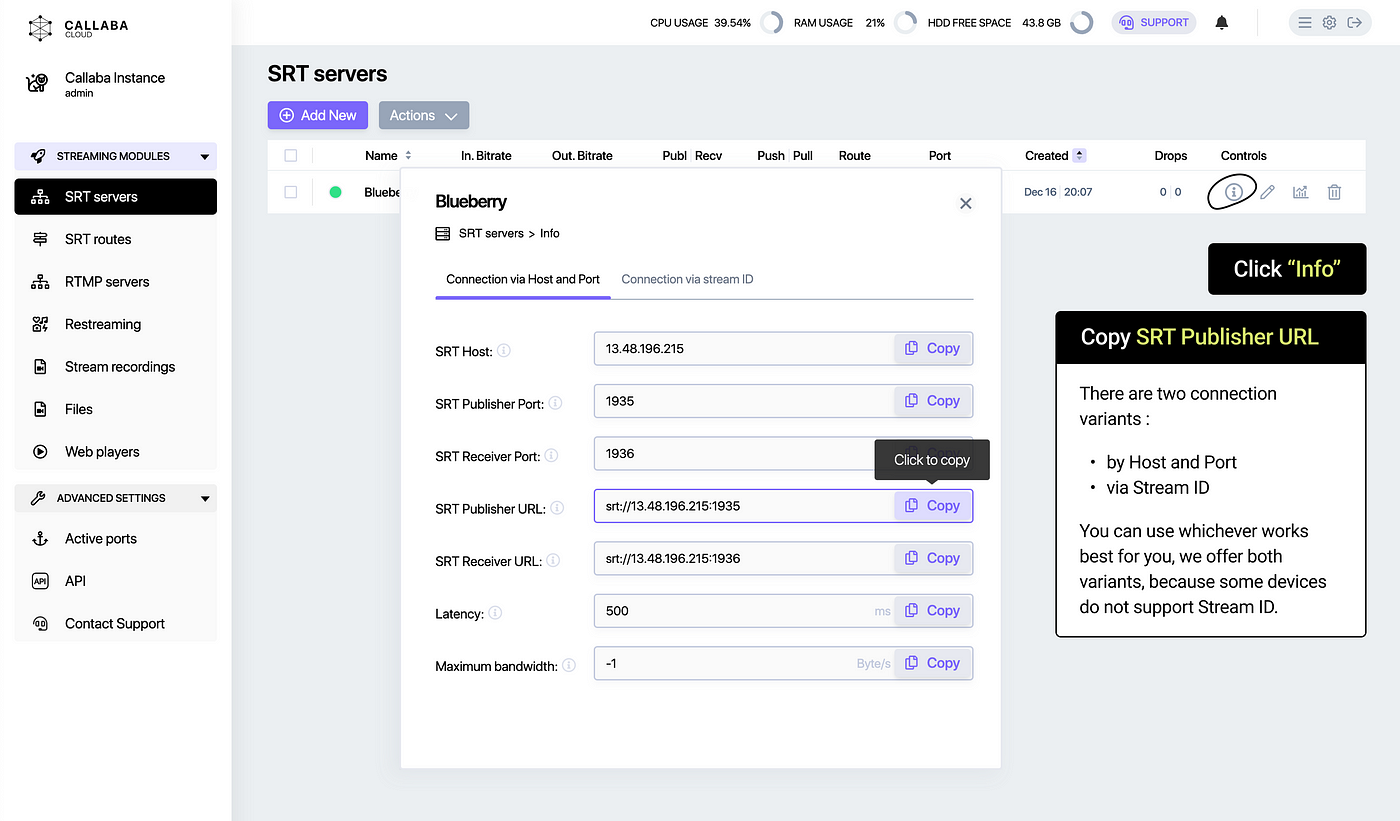Open Contact Support in sidebar
The width and height of the screenshot is (1400, 821).
(x=115, y=624)
